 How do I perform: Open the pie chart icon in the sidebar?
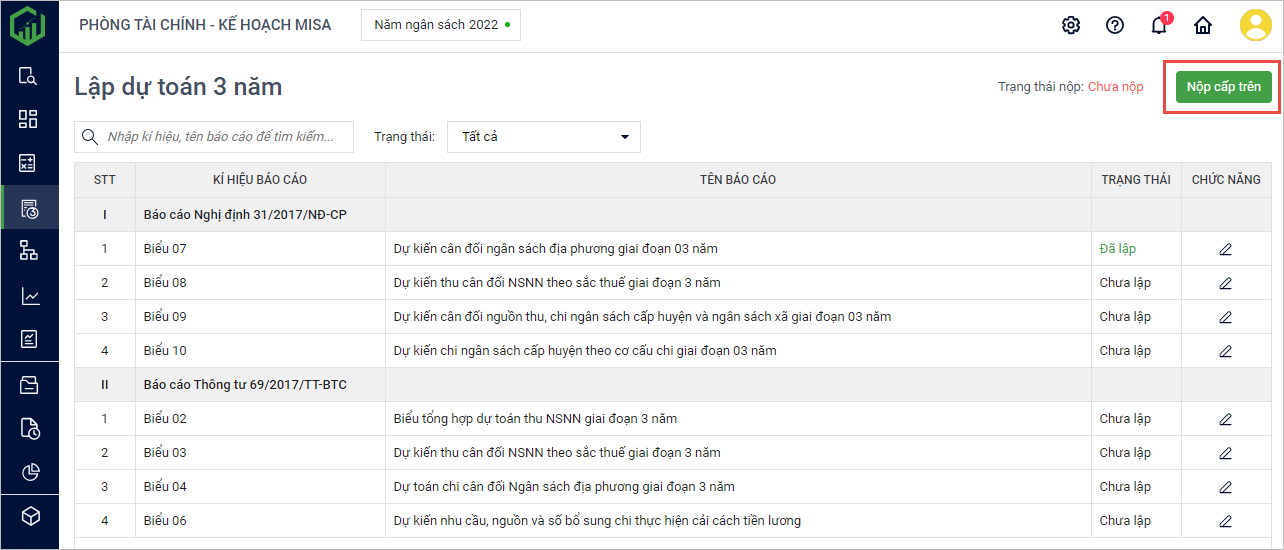pos(29,472)
